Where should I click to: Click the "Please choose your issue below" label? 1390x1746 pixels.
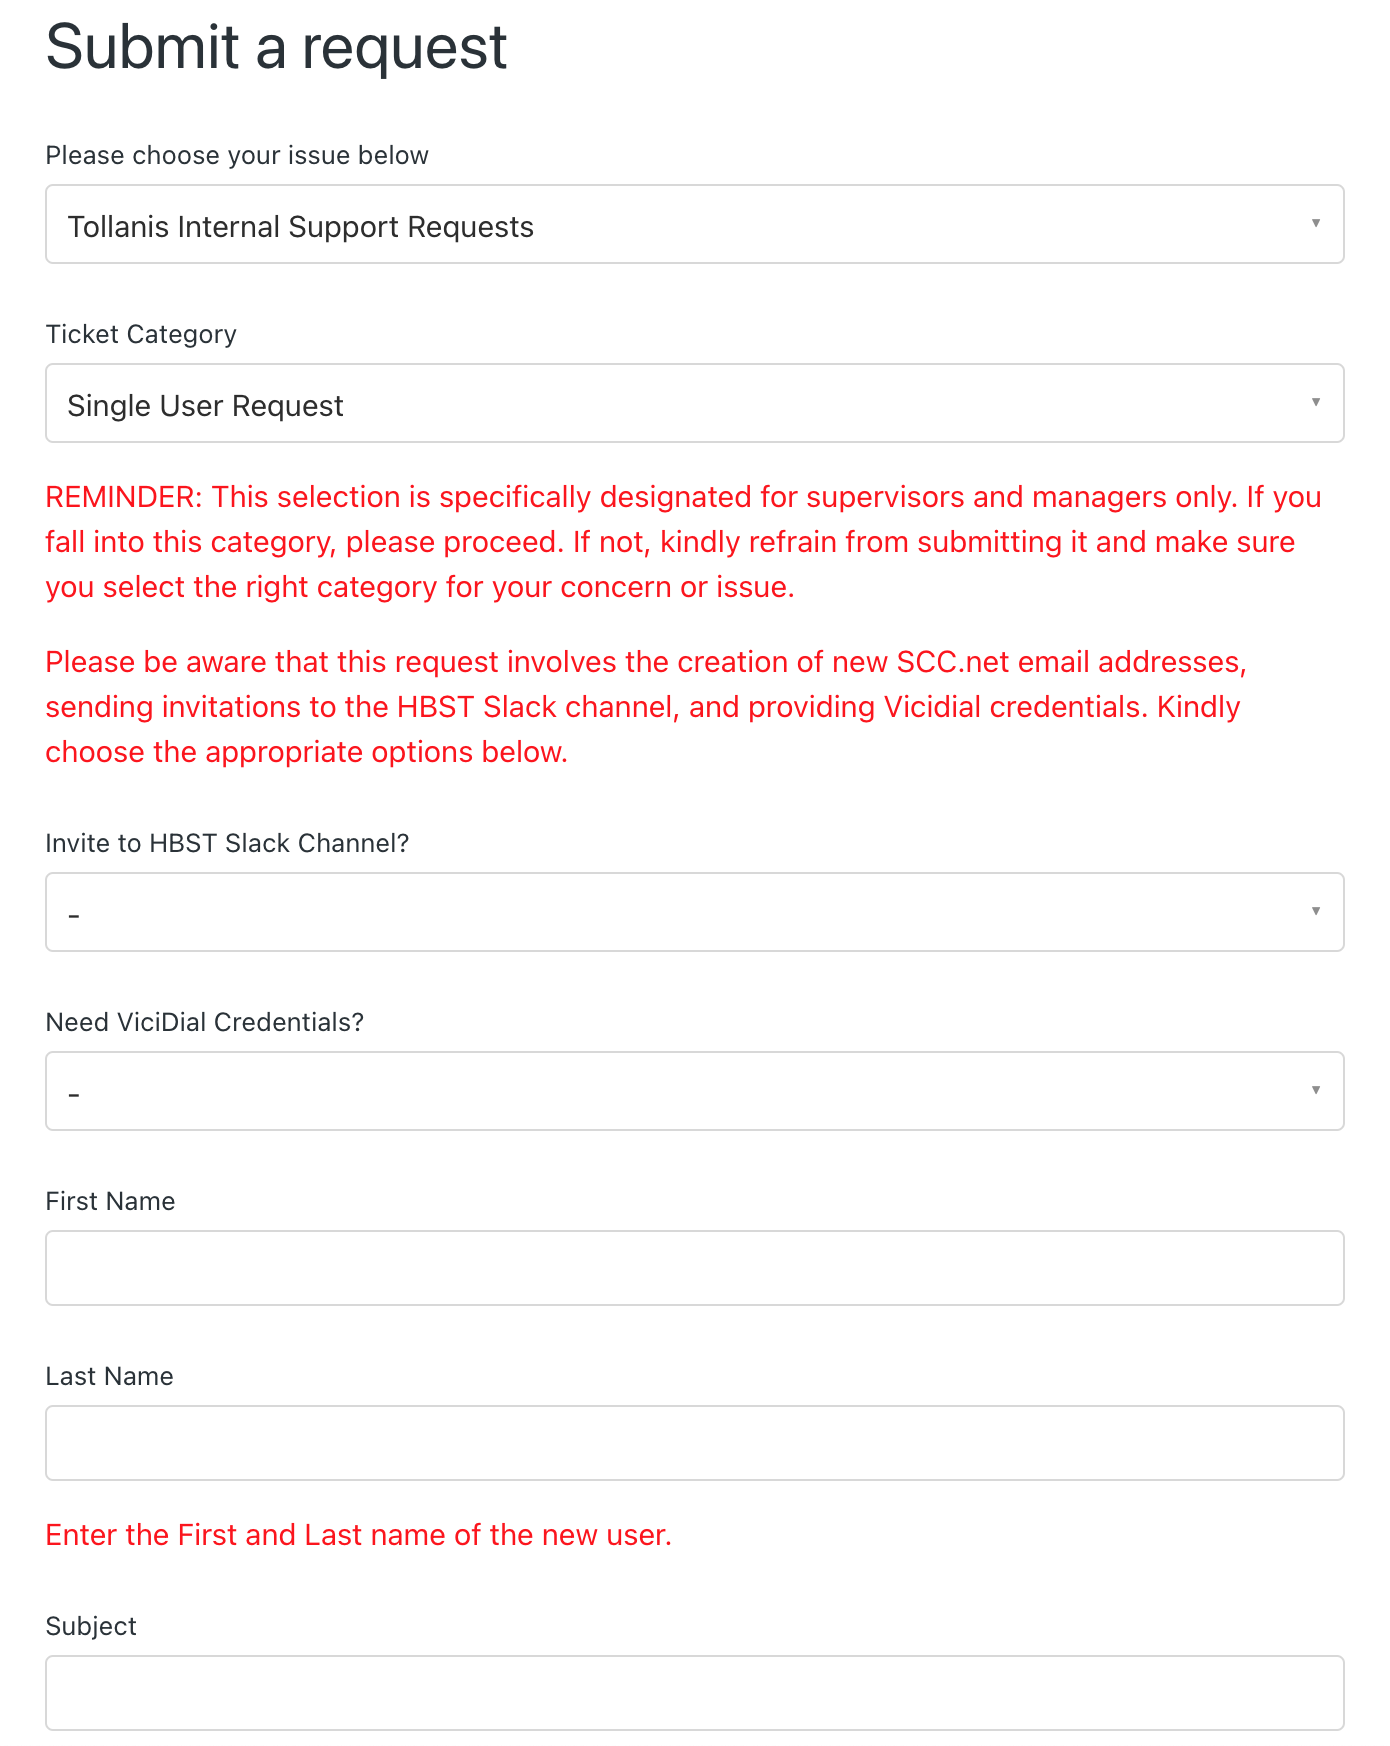[x=237, y=156]
